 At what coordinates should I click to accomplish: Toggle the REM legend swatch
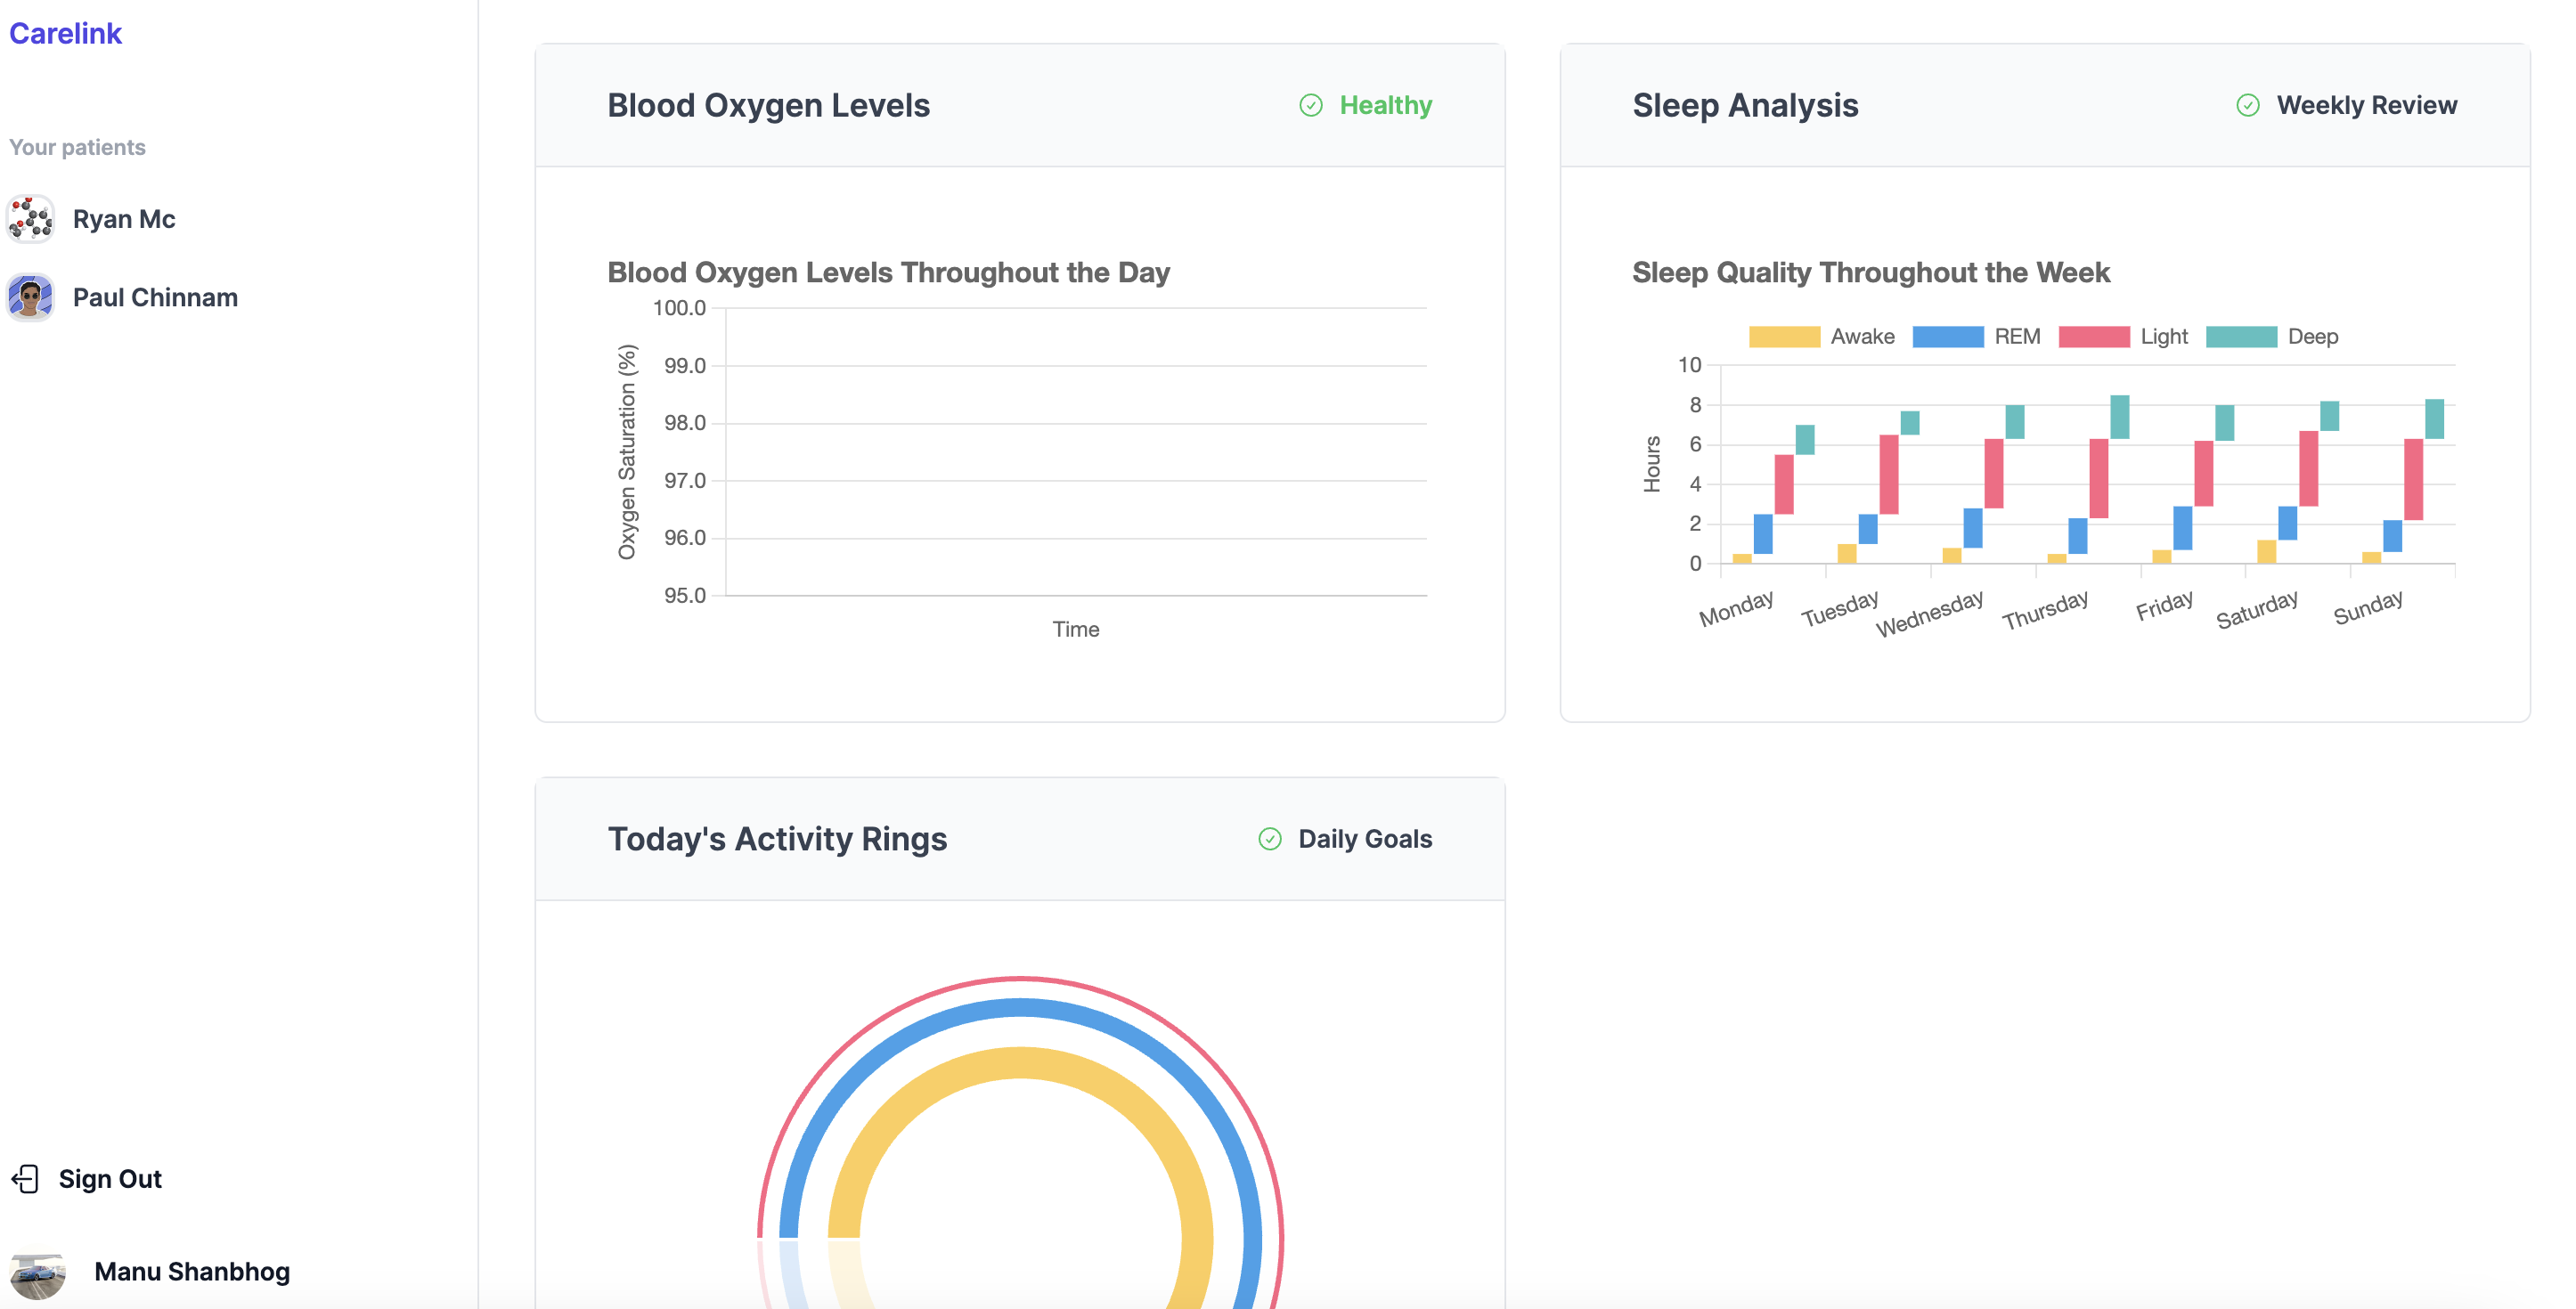[1947, 337]
